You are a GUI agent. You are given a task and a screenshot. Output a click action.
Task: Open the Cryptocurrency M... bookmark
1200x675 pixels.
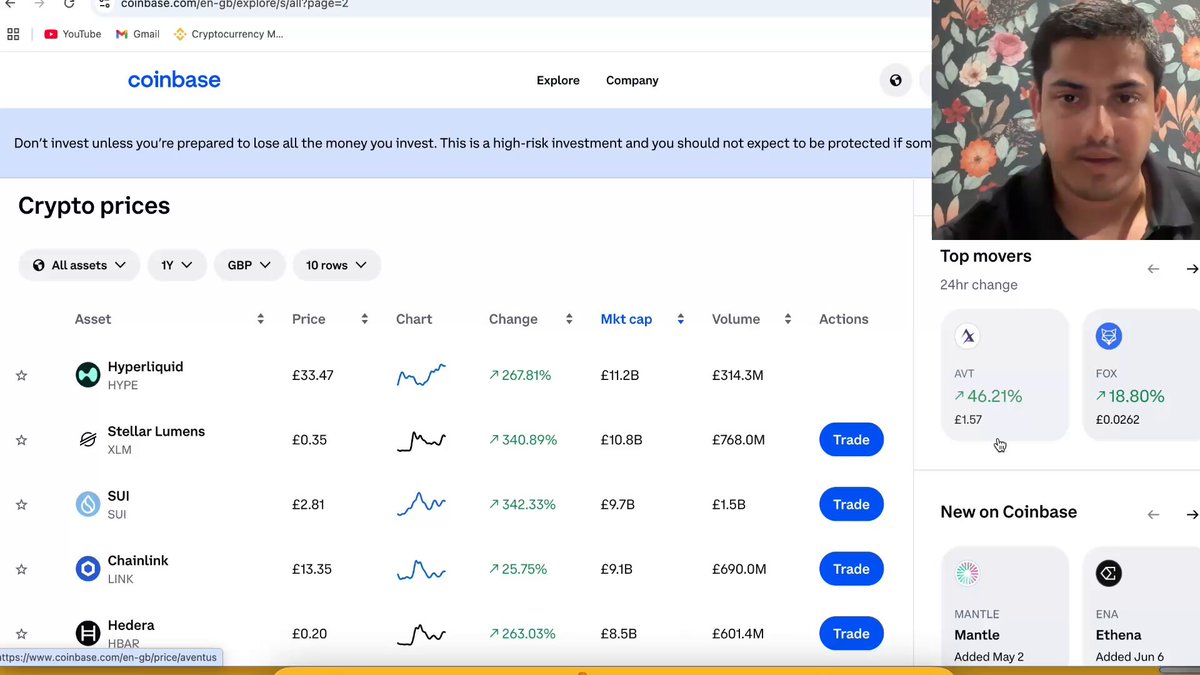(x=229, y=34)
